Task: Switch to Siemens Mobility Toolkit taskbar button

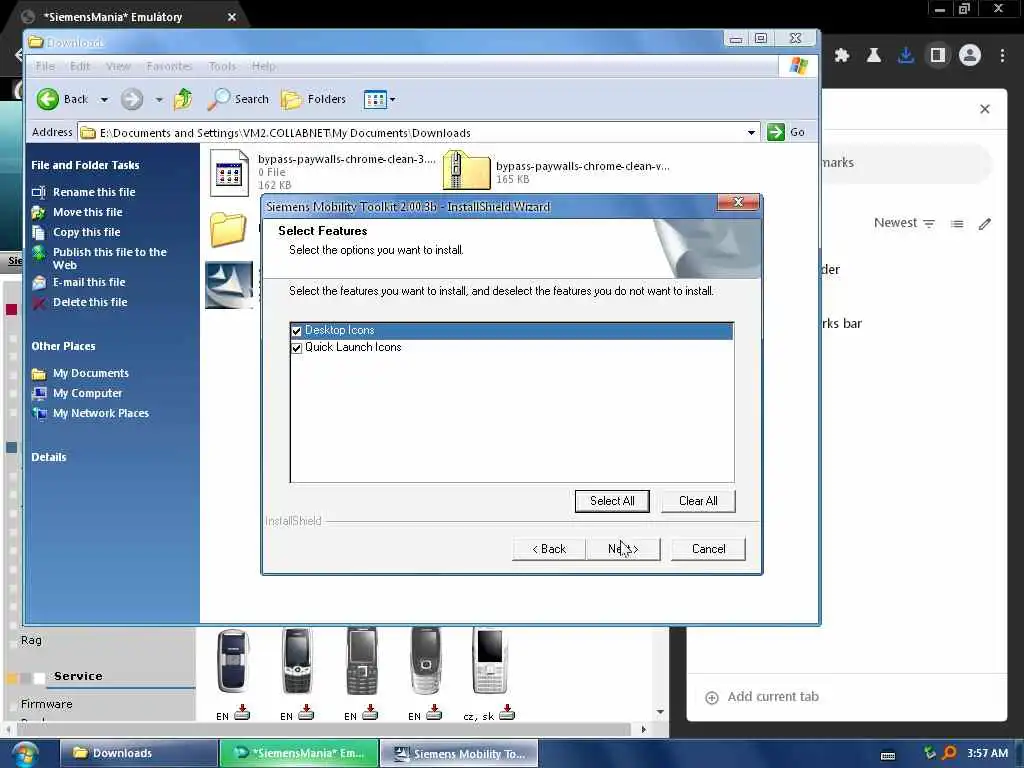Action: [459, 754]
